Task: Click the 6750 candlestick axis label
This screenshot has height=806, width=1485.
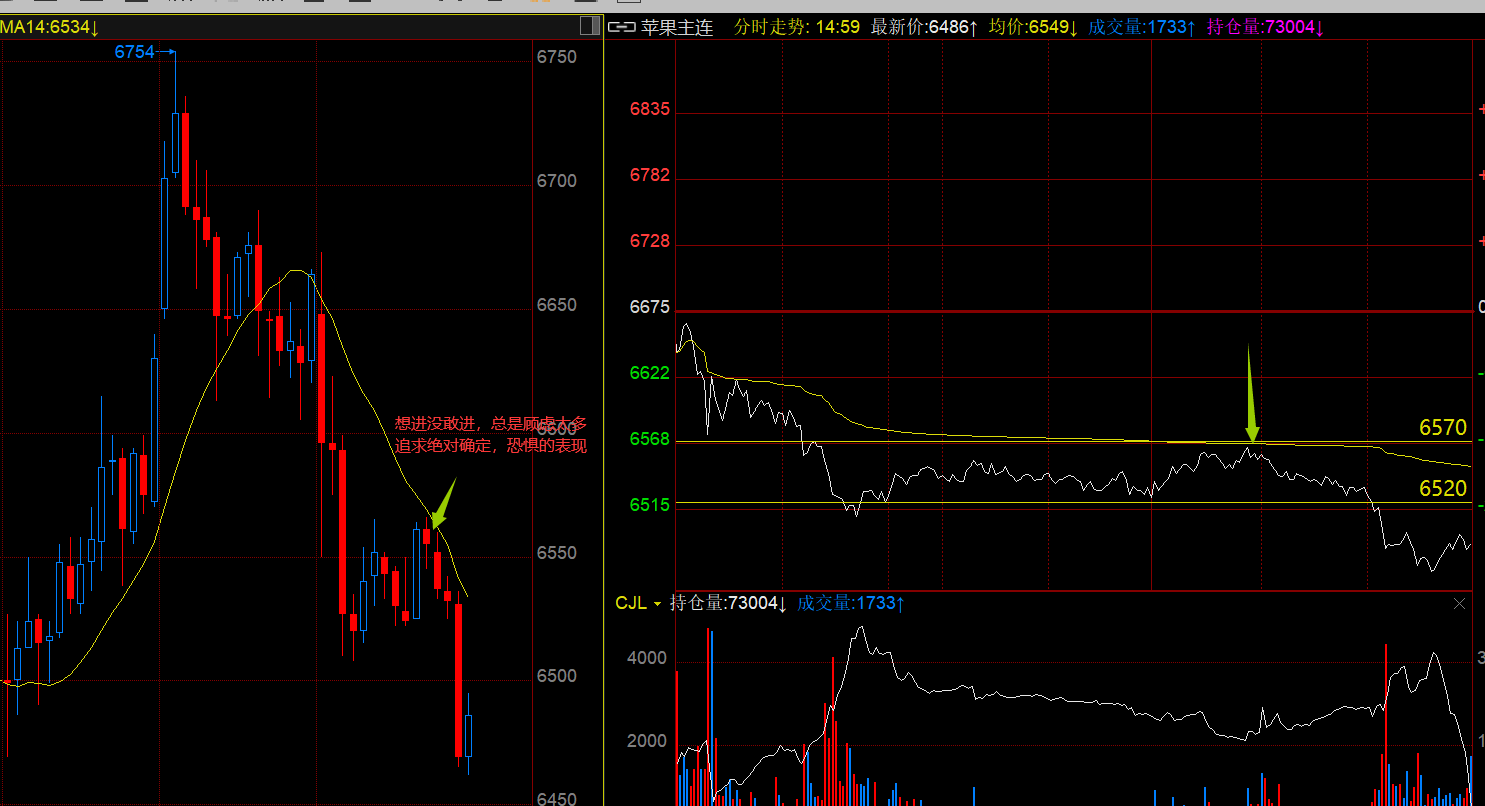Action: point(557,57)
